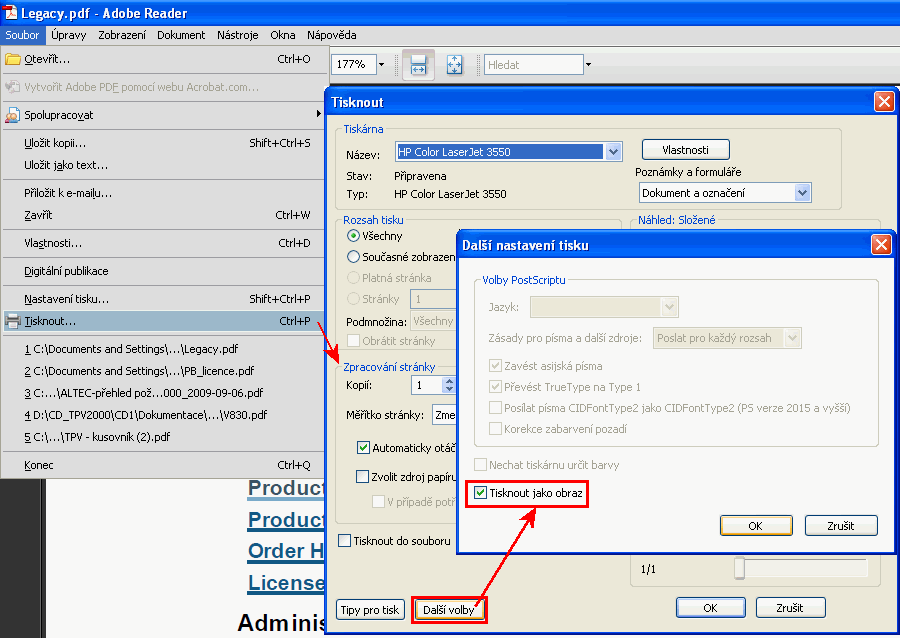Follow the License link in the document
This screenshot has height=638, width=900.
[x=286, y=582]
